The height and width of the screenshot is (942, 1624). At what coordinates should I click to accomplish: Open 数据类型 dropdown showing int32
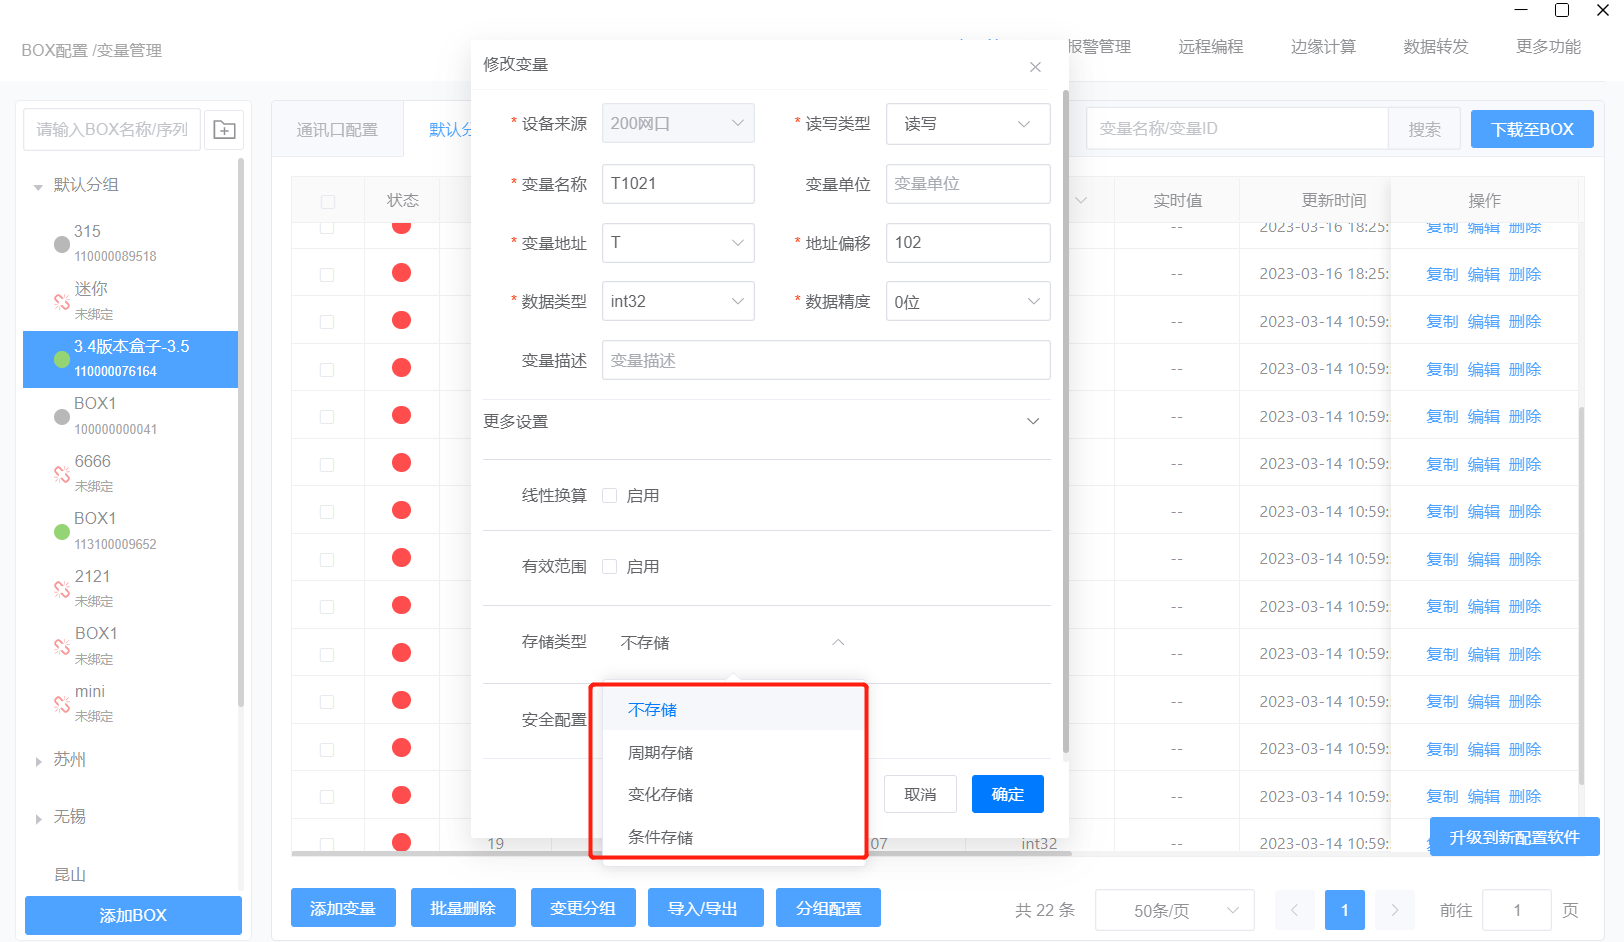pos(678,301)
